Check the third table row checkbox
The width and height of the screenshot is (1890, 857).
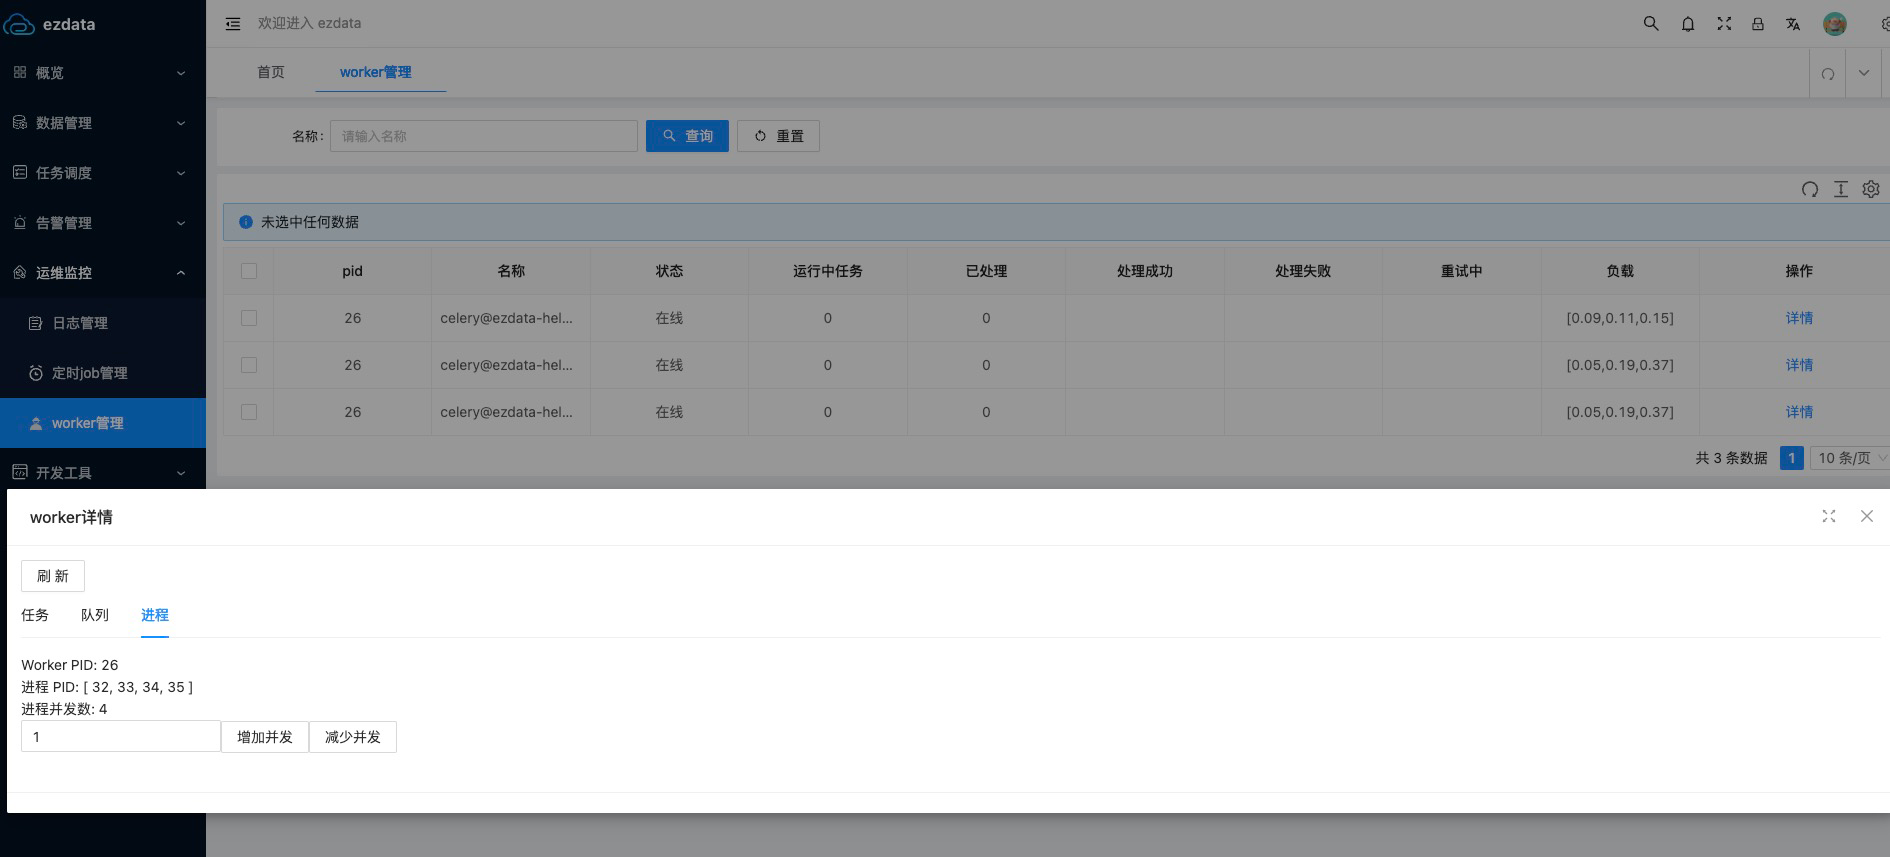tap(249, 412)
